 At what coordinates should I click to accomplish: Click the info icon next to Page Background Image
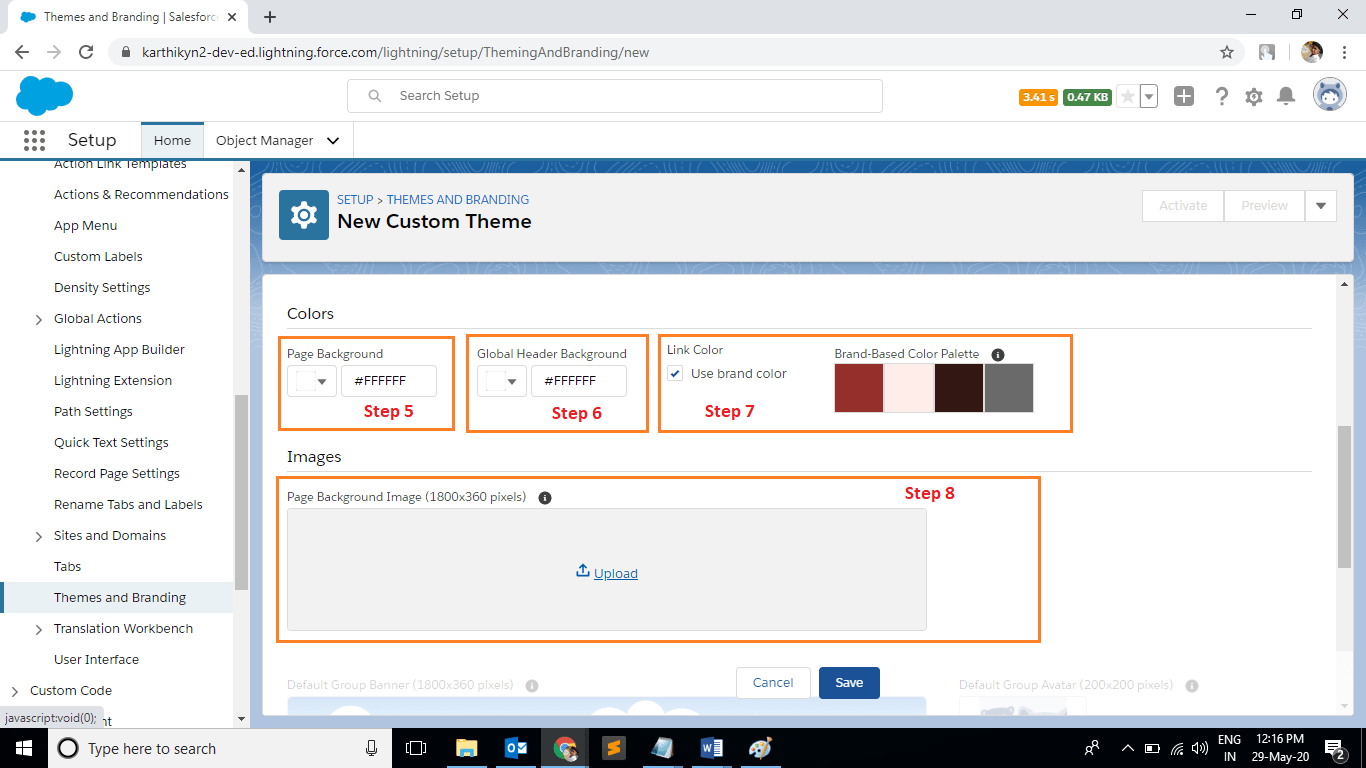tap(544, 496)
